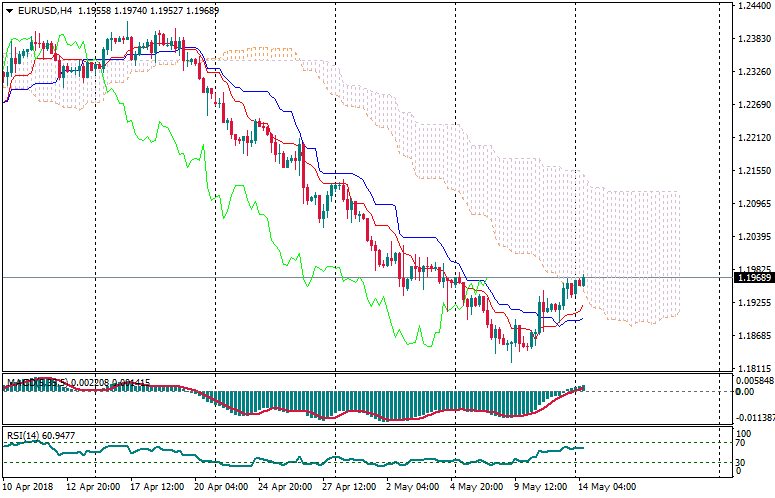Image resolution: width=775 pixels, height=498 pixels.
Task: Click the 10 Apr 2018 date label
Action: (30, 489)
